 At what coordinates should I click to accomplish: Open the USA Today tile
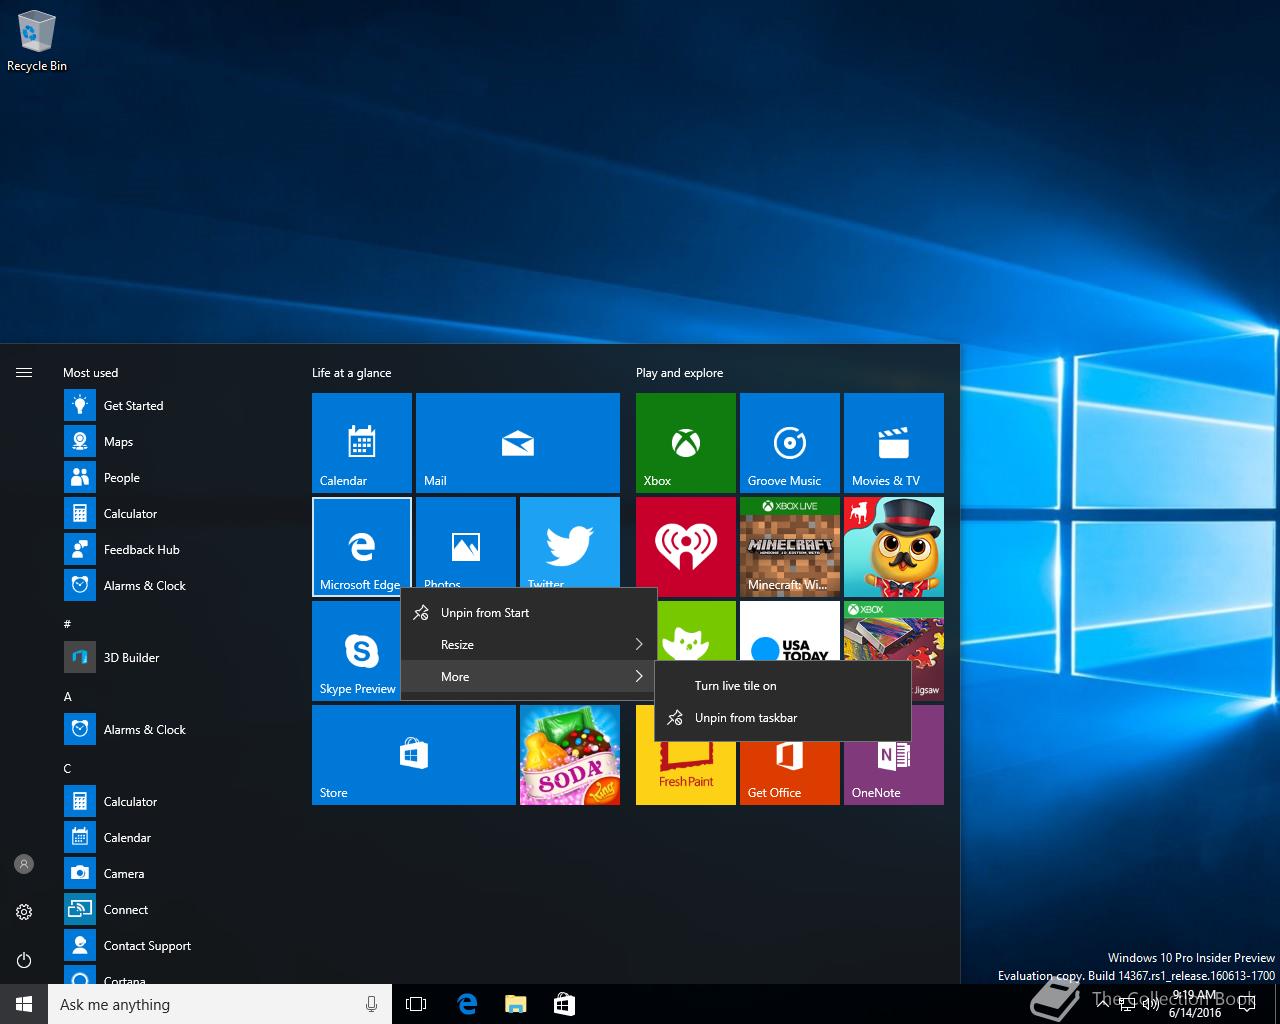tap(790, 630)
